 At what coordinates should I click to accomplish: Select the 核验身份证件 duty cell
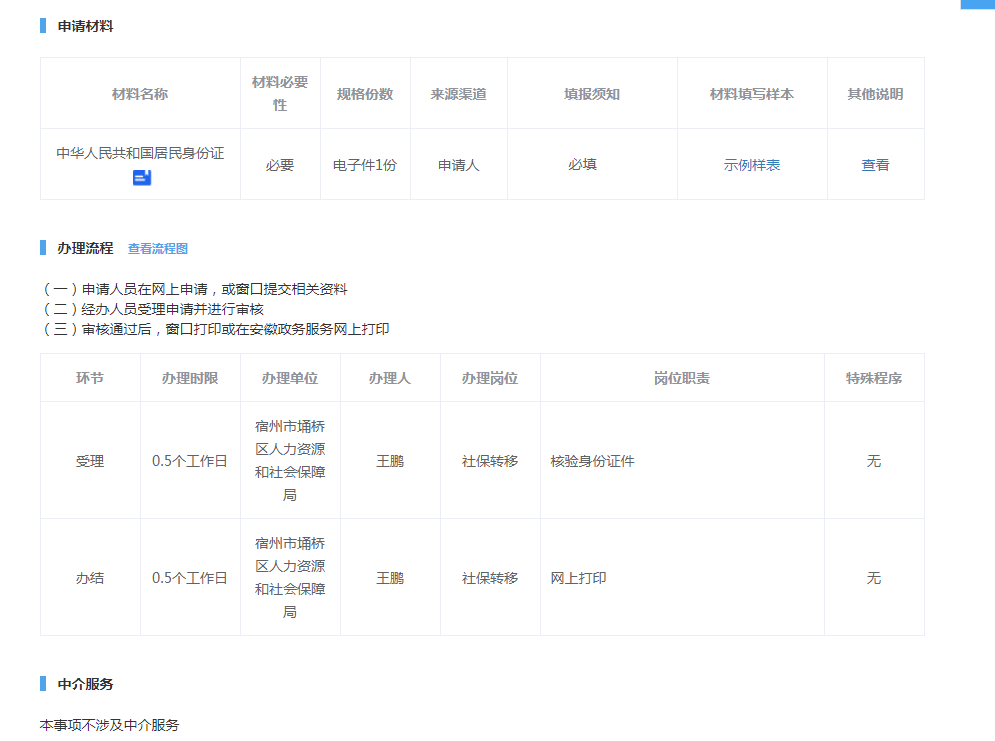pyautogui.click(x=592, y=461)
